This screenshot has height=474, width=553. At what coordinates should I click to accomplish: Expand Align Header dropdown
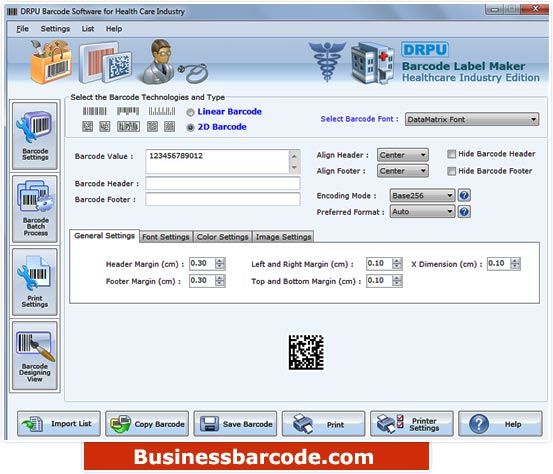click(403, 155)
